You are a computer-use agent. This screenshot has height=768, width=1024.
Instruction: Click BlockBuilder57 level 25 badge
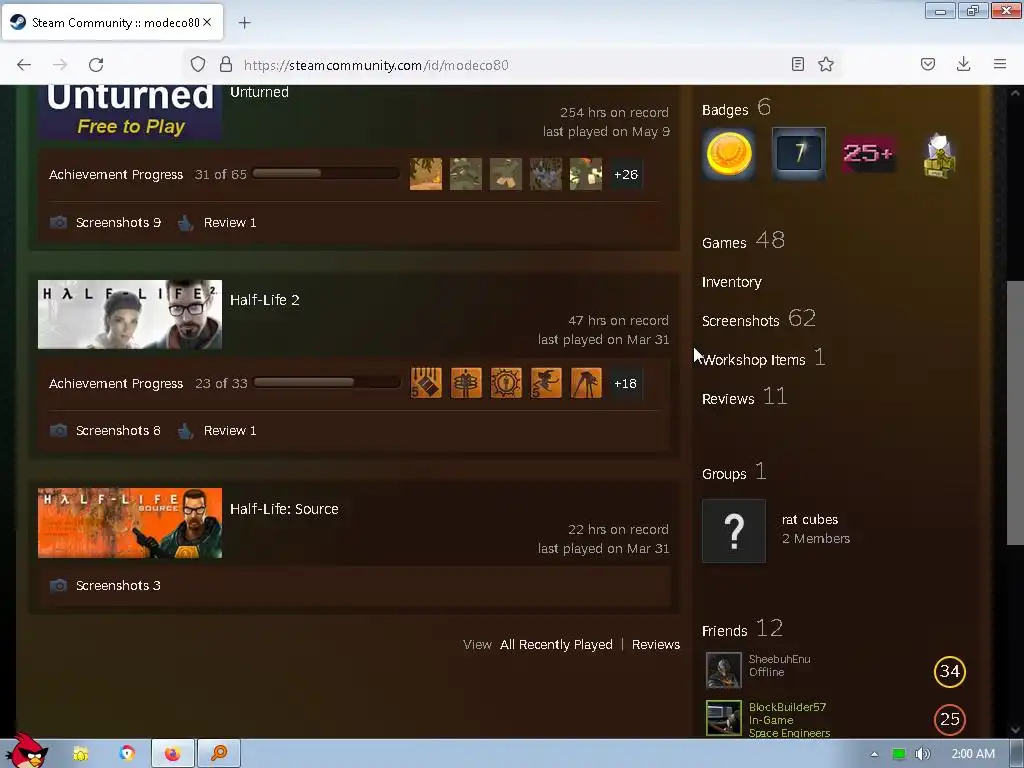pyautogui.click(x=950, y=719)
